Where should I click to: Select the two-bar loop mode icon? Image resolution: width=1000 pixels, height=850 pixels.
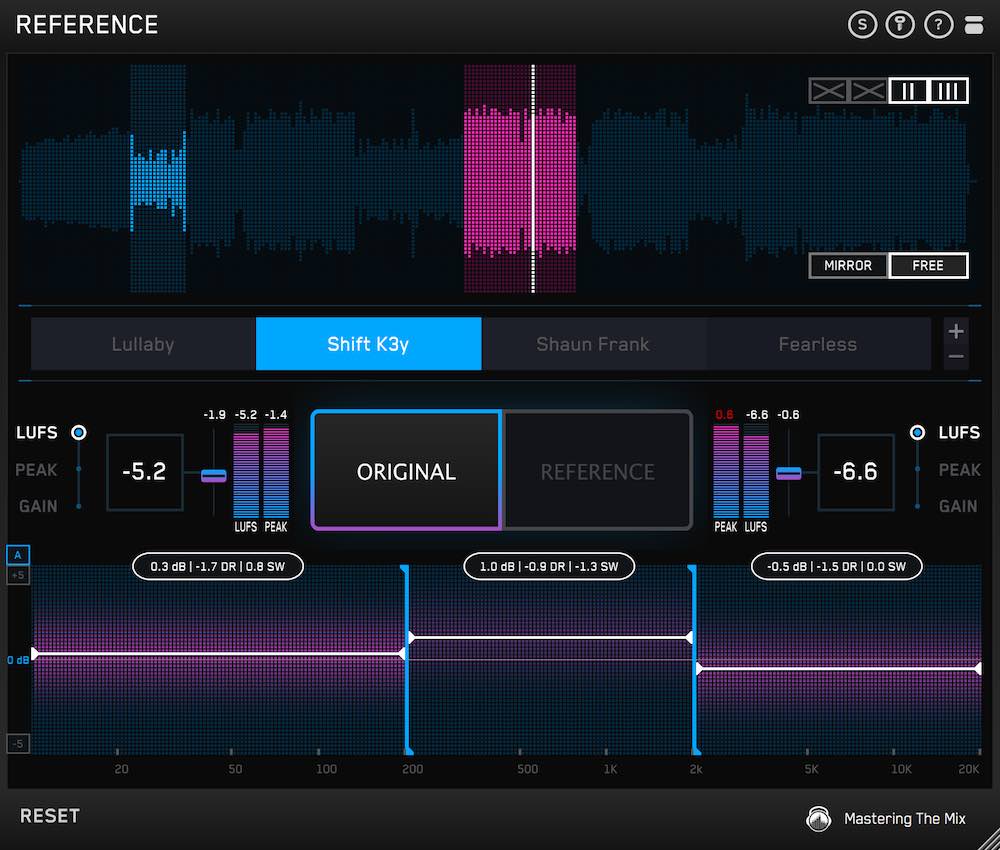point(908,91)
